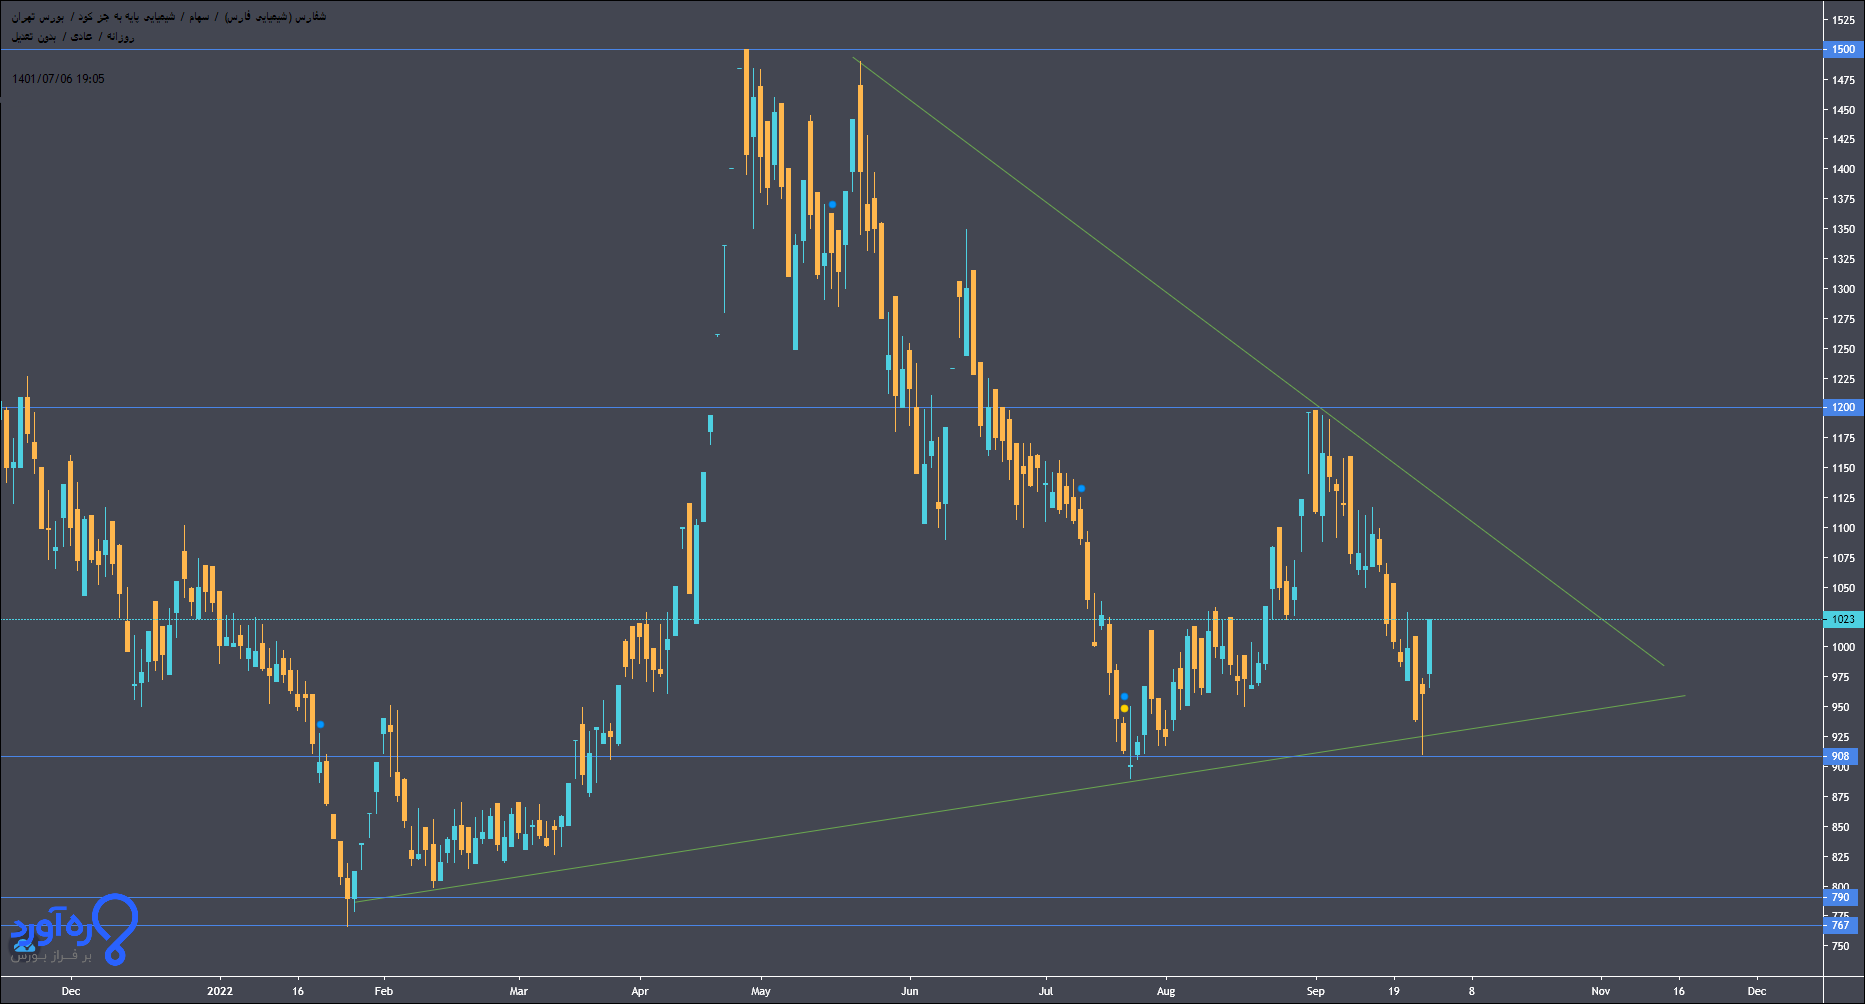Click the 1000 value on price axis
The image size is (1865, 1004).
coord(1843,647)
